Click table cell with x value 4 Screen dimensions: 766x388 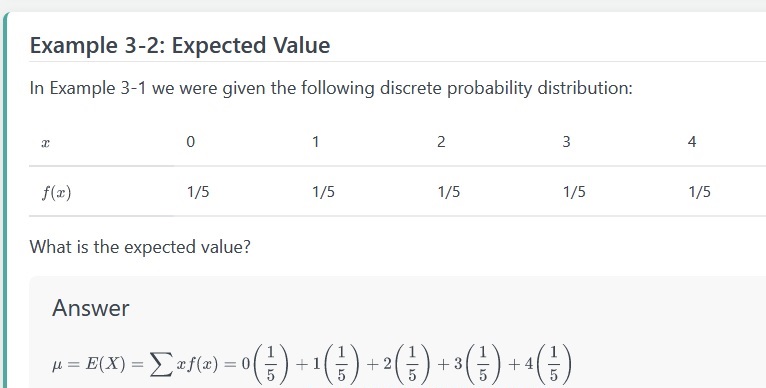(721, 142)
